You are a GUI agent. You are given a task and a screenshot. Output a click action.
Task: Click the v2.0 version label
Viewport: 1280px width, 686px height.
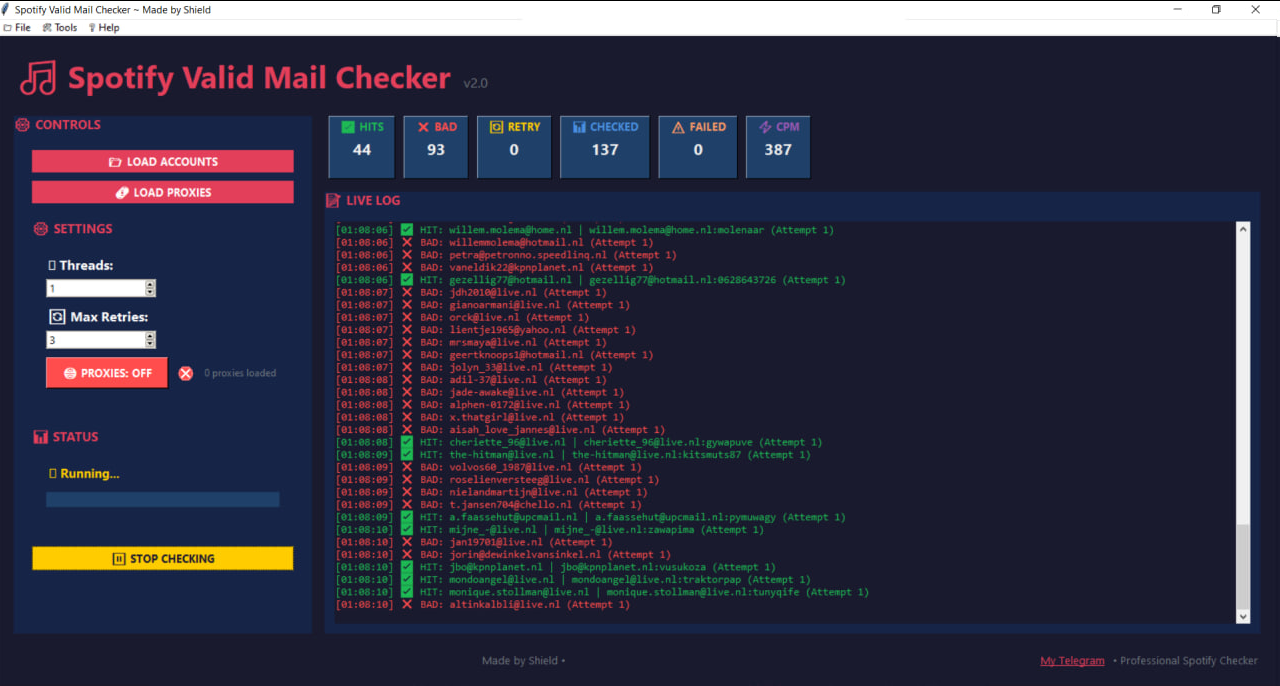[x=476, y=83]
